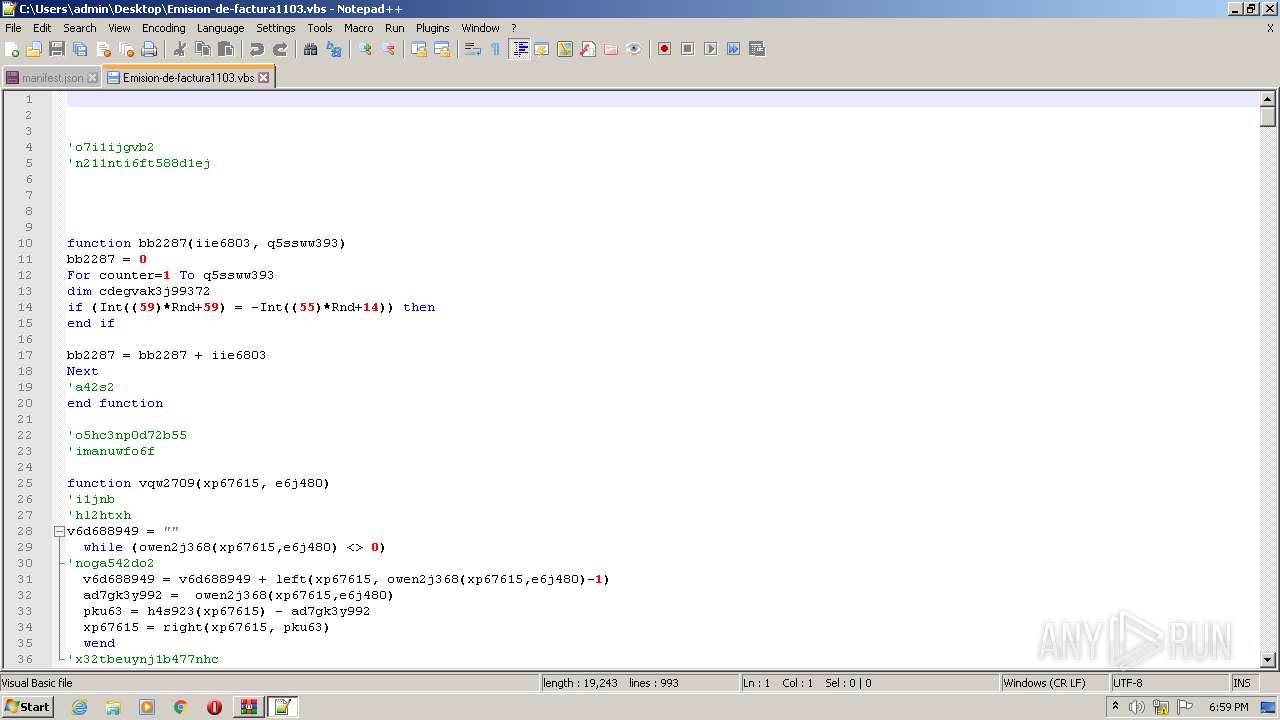Image resolution: width=1280 pixels, height=720 pixels.
Task: Click Save current recorded macro icon
Action: click(x=757, y=49)
